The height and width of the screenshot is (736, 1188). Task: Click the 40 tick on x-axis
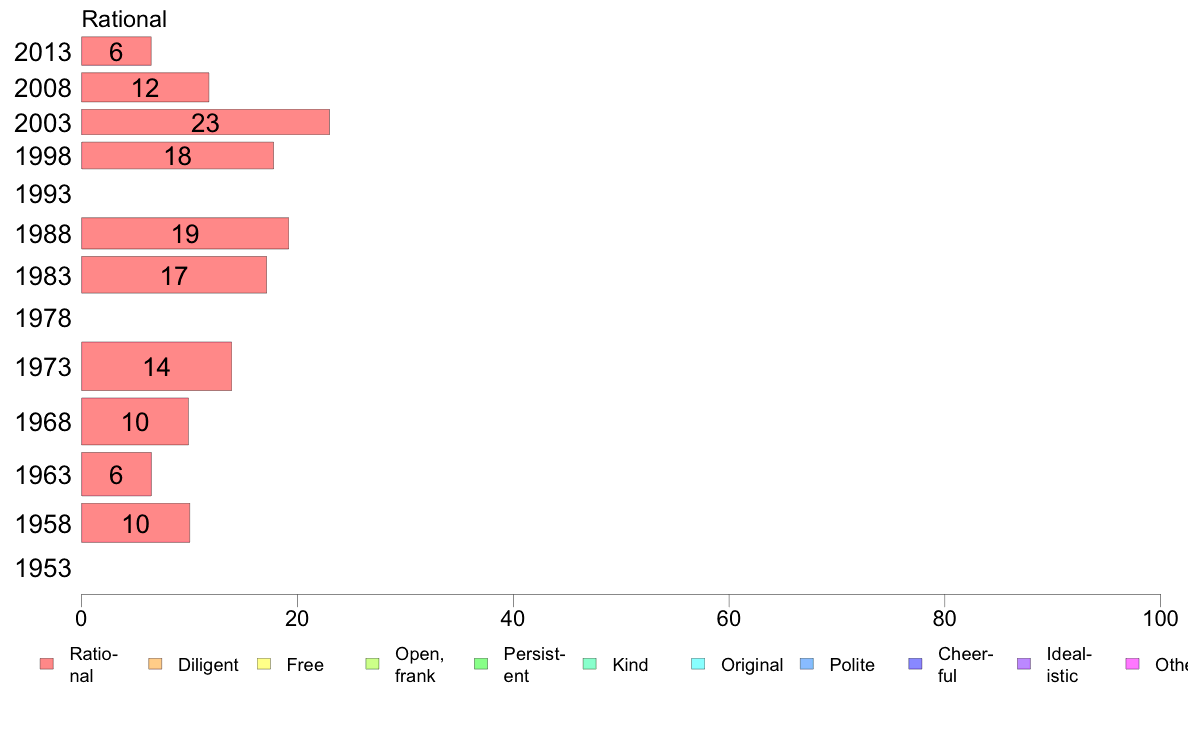pos(513,619)
